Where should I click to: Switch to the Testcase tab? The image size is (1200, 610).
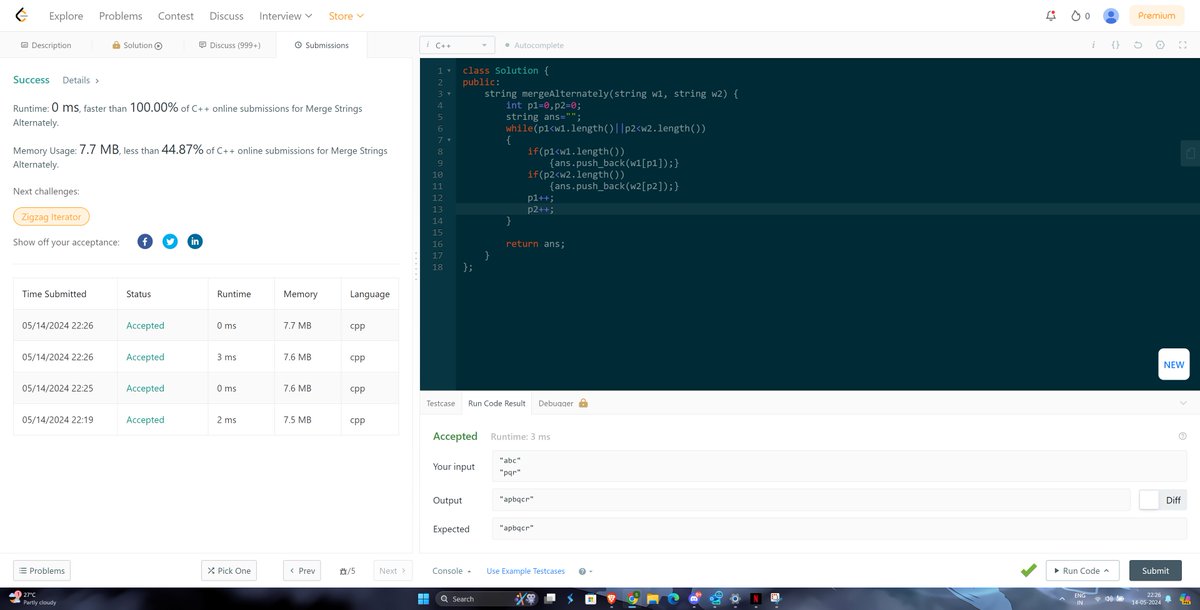[x=441, y=403]
